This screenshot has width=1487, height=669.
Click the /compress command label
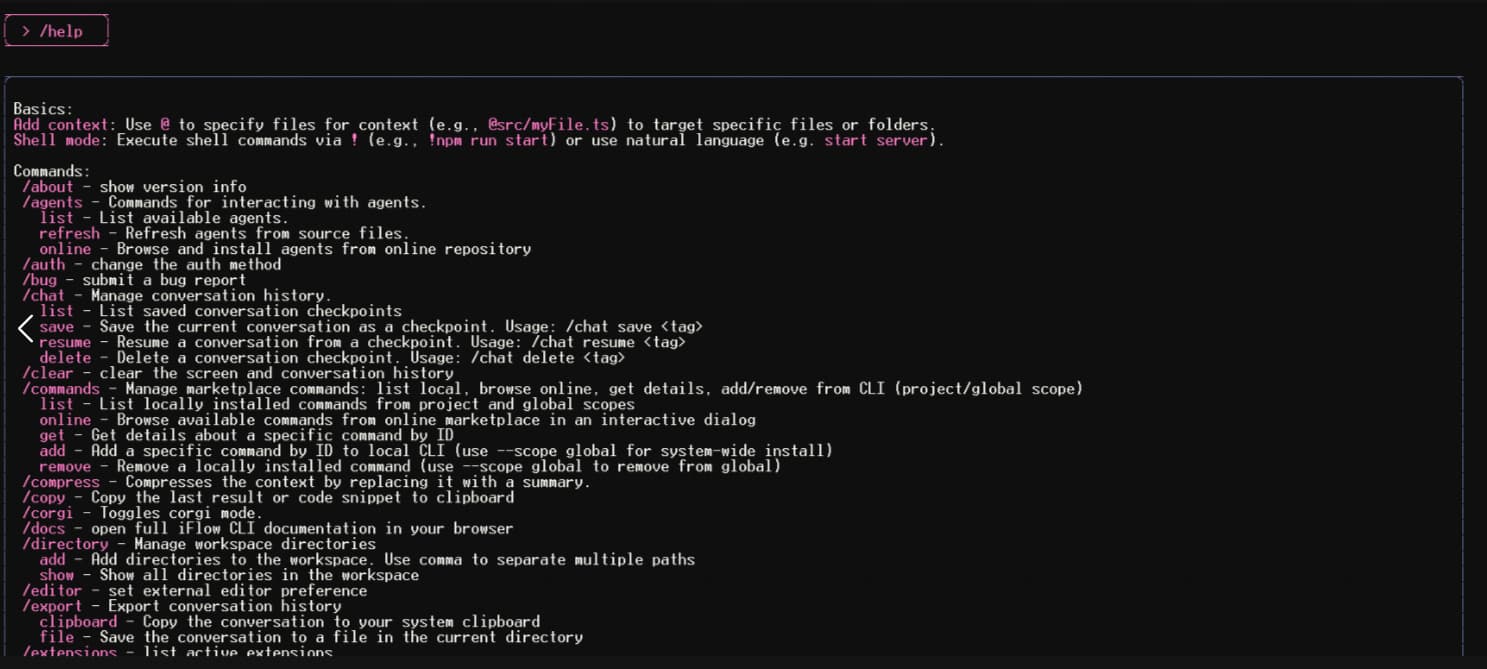tap(61, 482)
